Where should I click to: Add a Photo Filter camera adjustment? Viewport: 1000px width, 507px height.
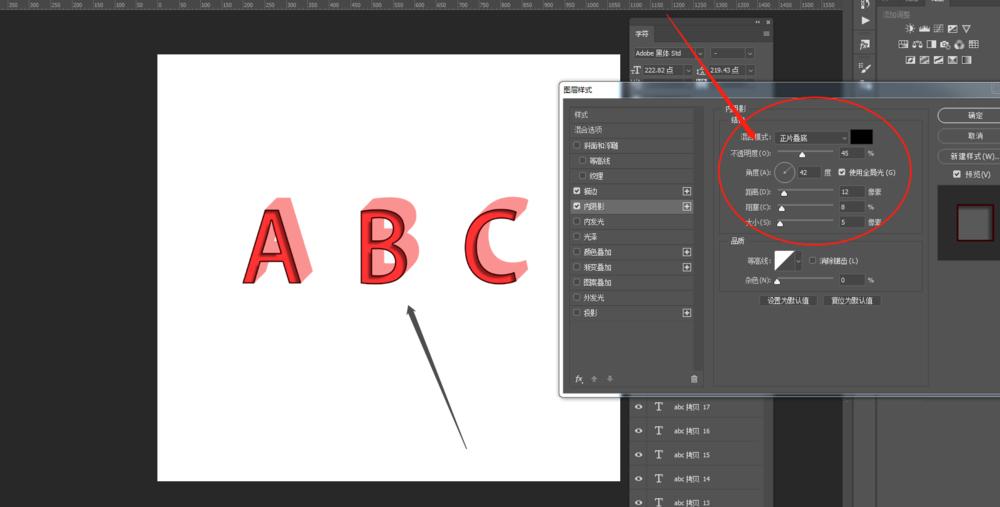pos(945,45)
